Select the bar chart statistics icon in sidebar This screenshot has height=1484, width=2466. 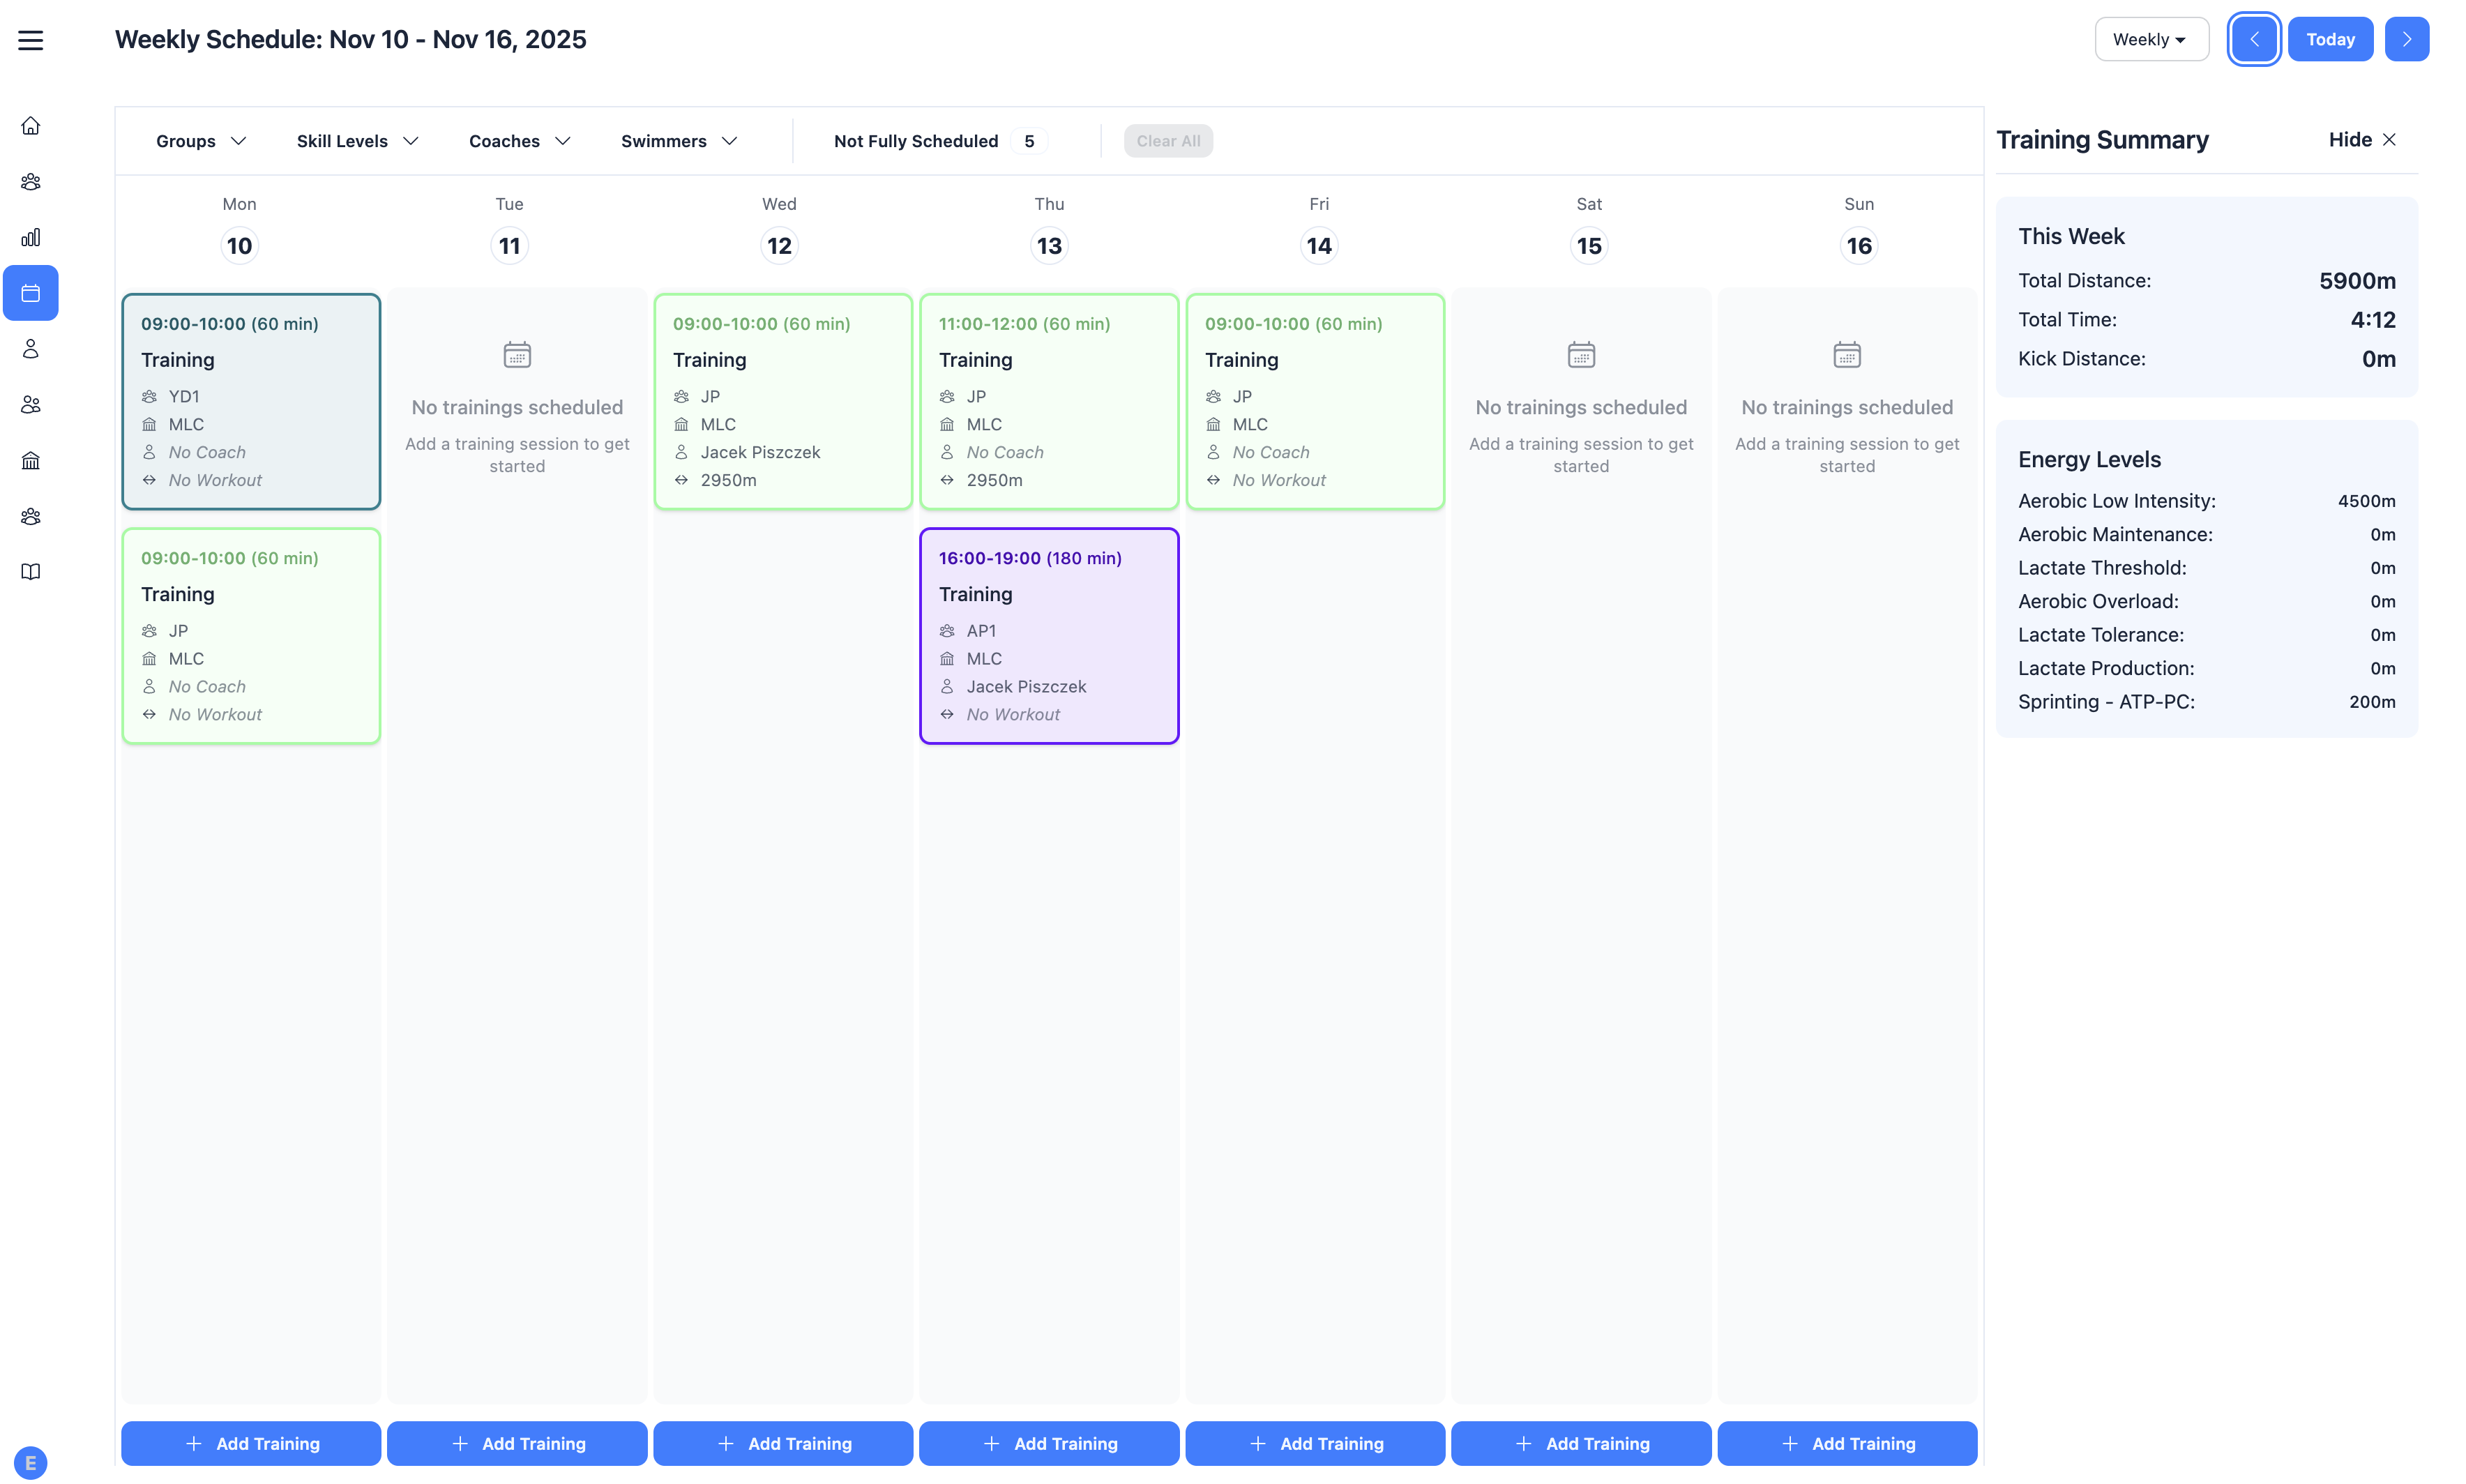pos(31,237)
